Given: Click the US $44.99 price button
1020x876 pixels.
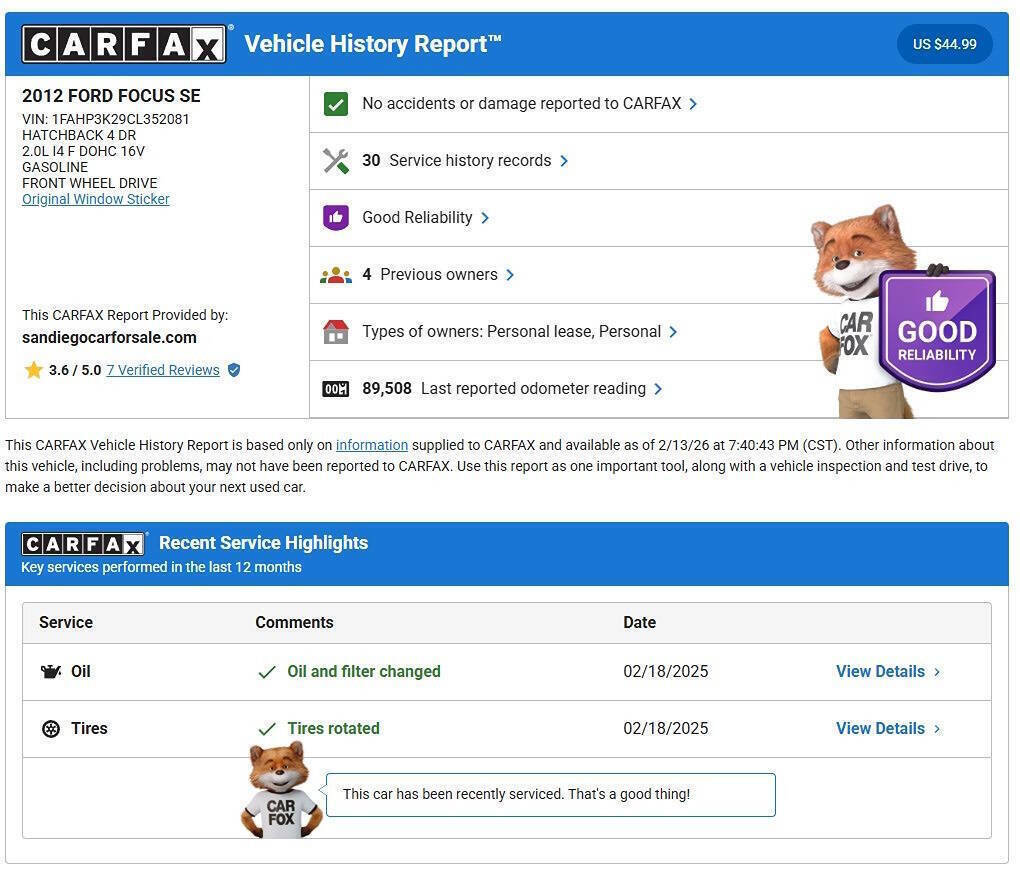Looking at the screenshot, I should click(x=944, y=44).
